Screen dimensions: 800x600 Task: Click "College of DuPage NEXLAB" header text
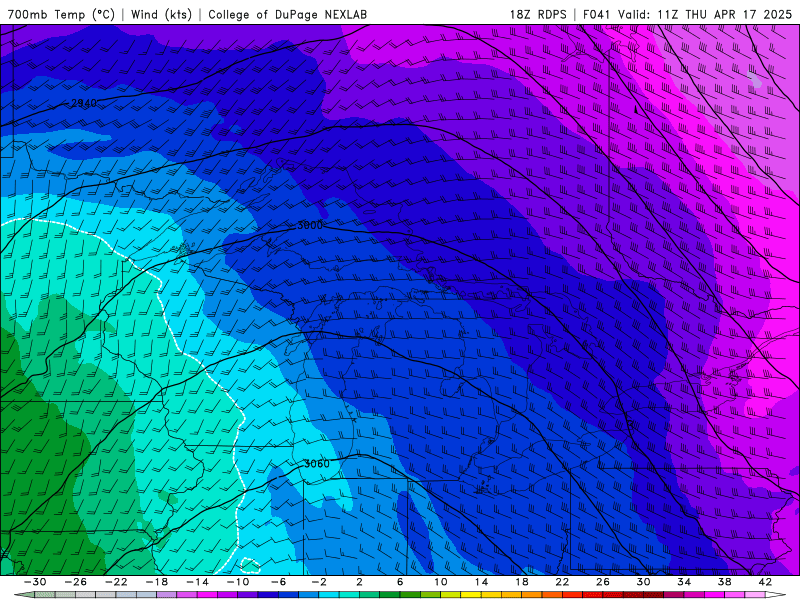pyautogui.click(x=287, y=14)
